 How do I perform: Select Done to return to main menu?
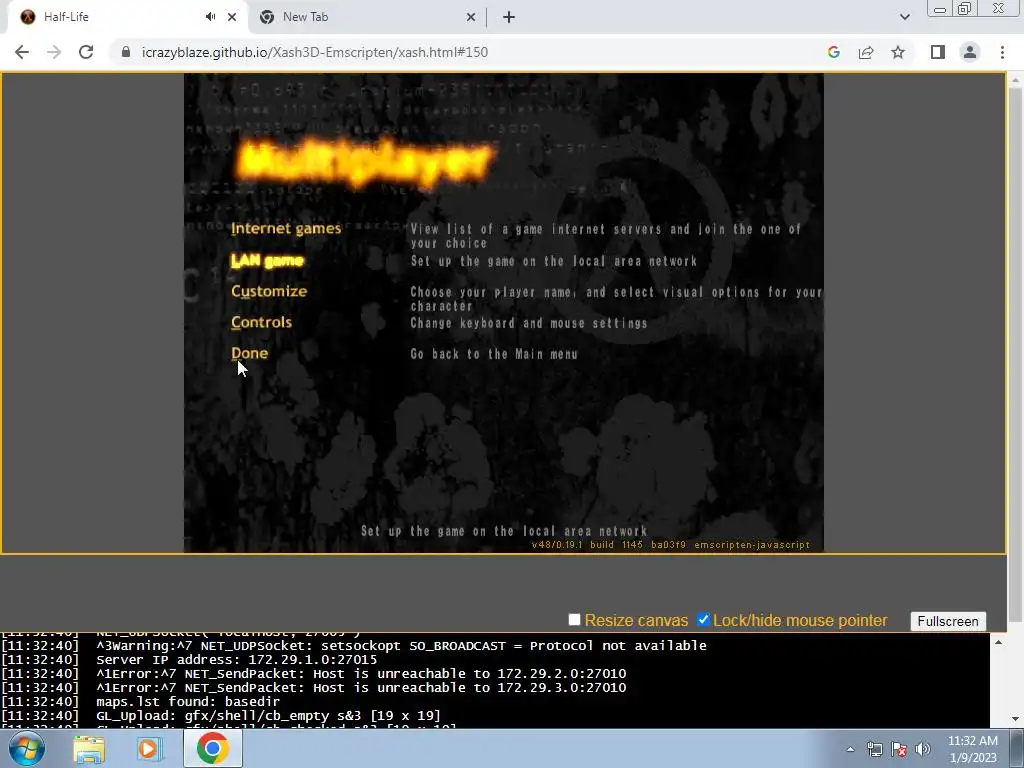249,353
